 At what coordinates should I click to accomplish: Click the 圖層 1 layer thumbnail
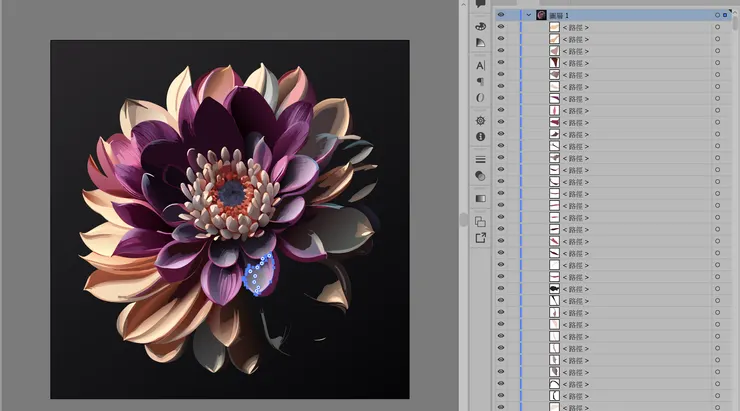541,15
